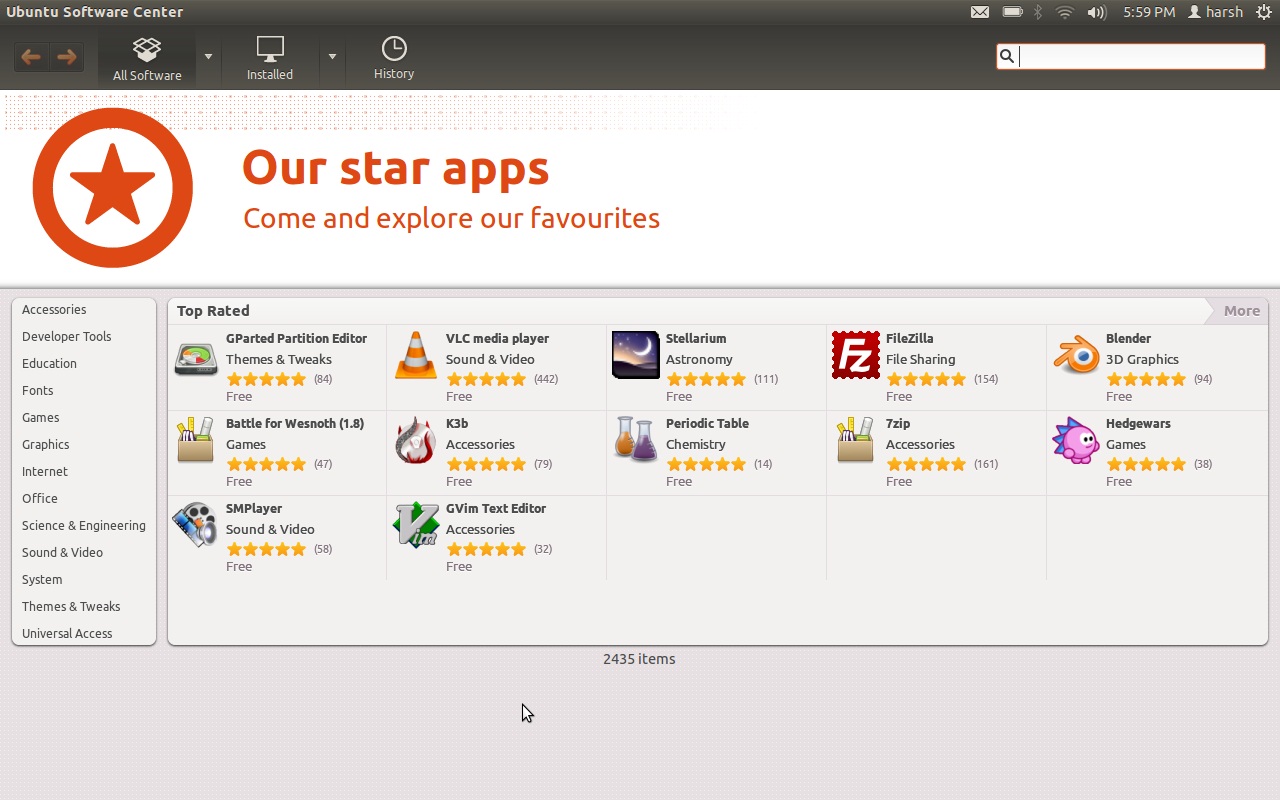Expand the Installed dropdown arrow

coord(332,57)
